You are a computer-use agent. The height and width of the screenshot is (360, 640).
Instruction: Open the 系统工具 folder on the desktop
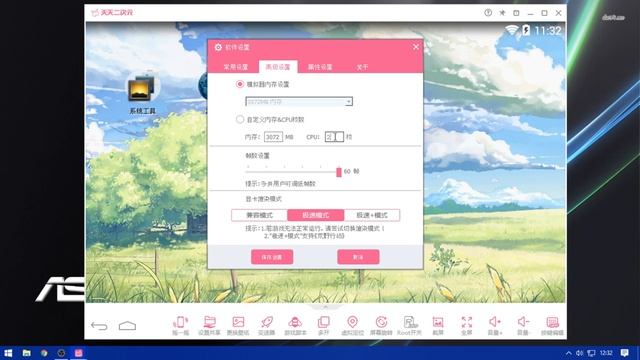(142, 92)
